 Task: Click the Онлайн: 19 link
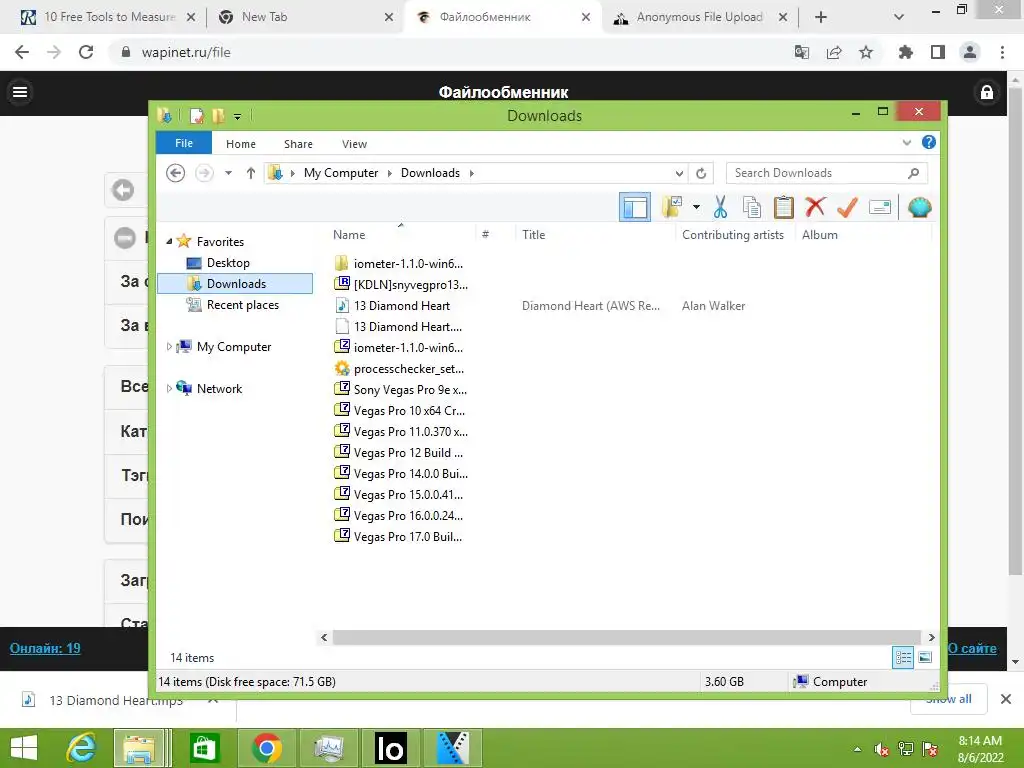(45, 648)
